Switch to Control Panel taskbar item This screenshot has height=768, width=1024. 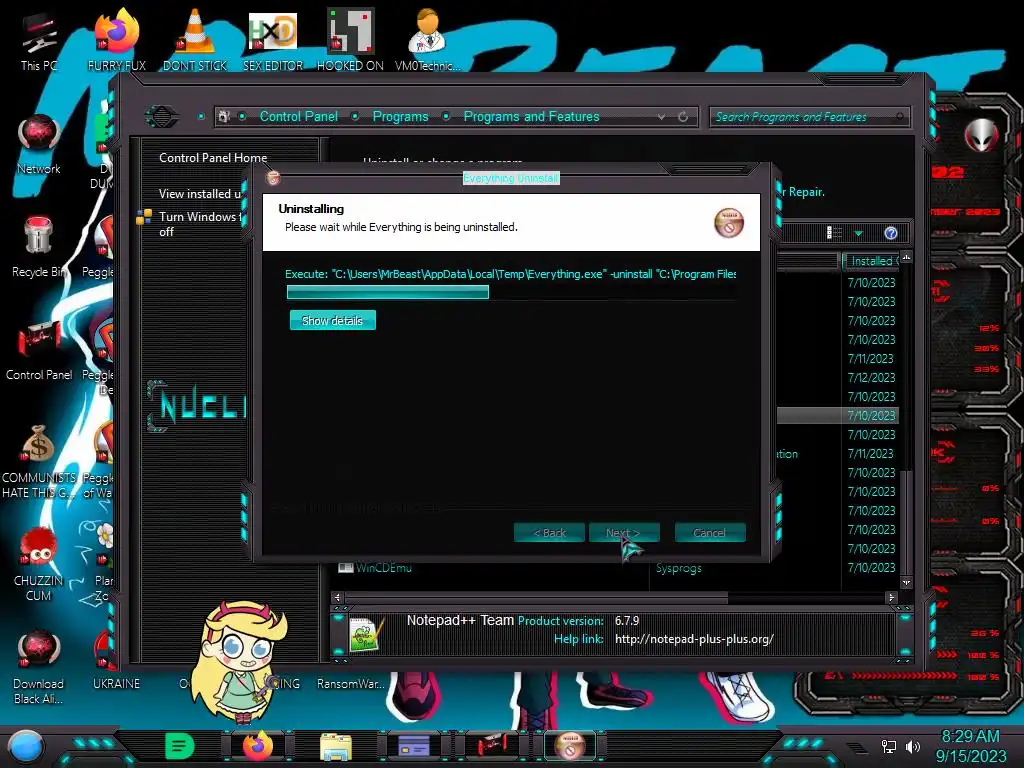pos(491,746)
